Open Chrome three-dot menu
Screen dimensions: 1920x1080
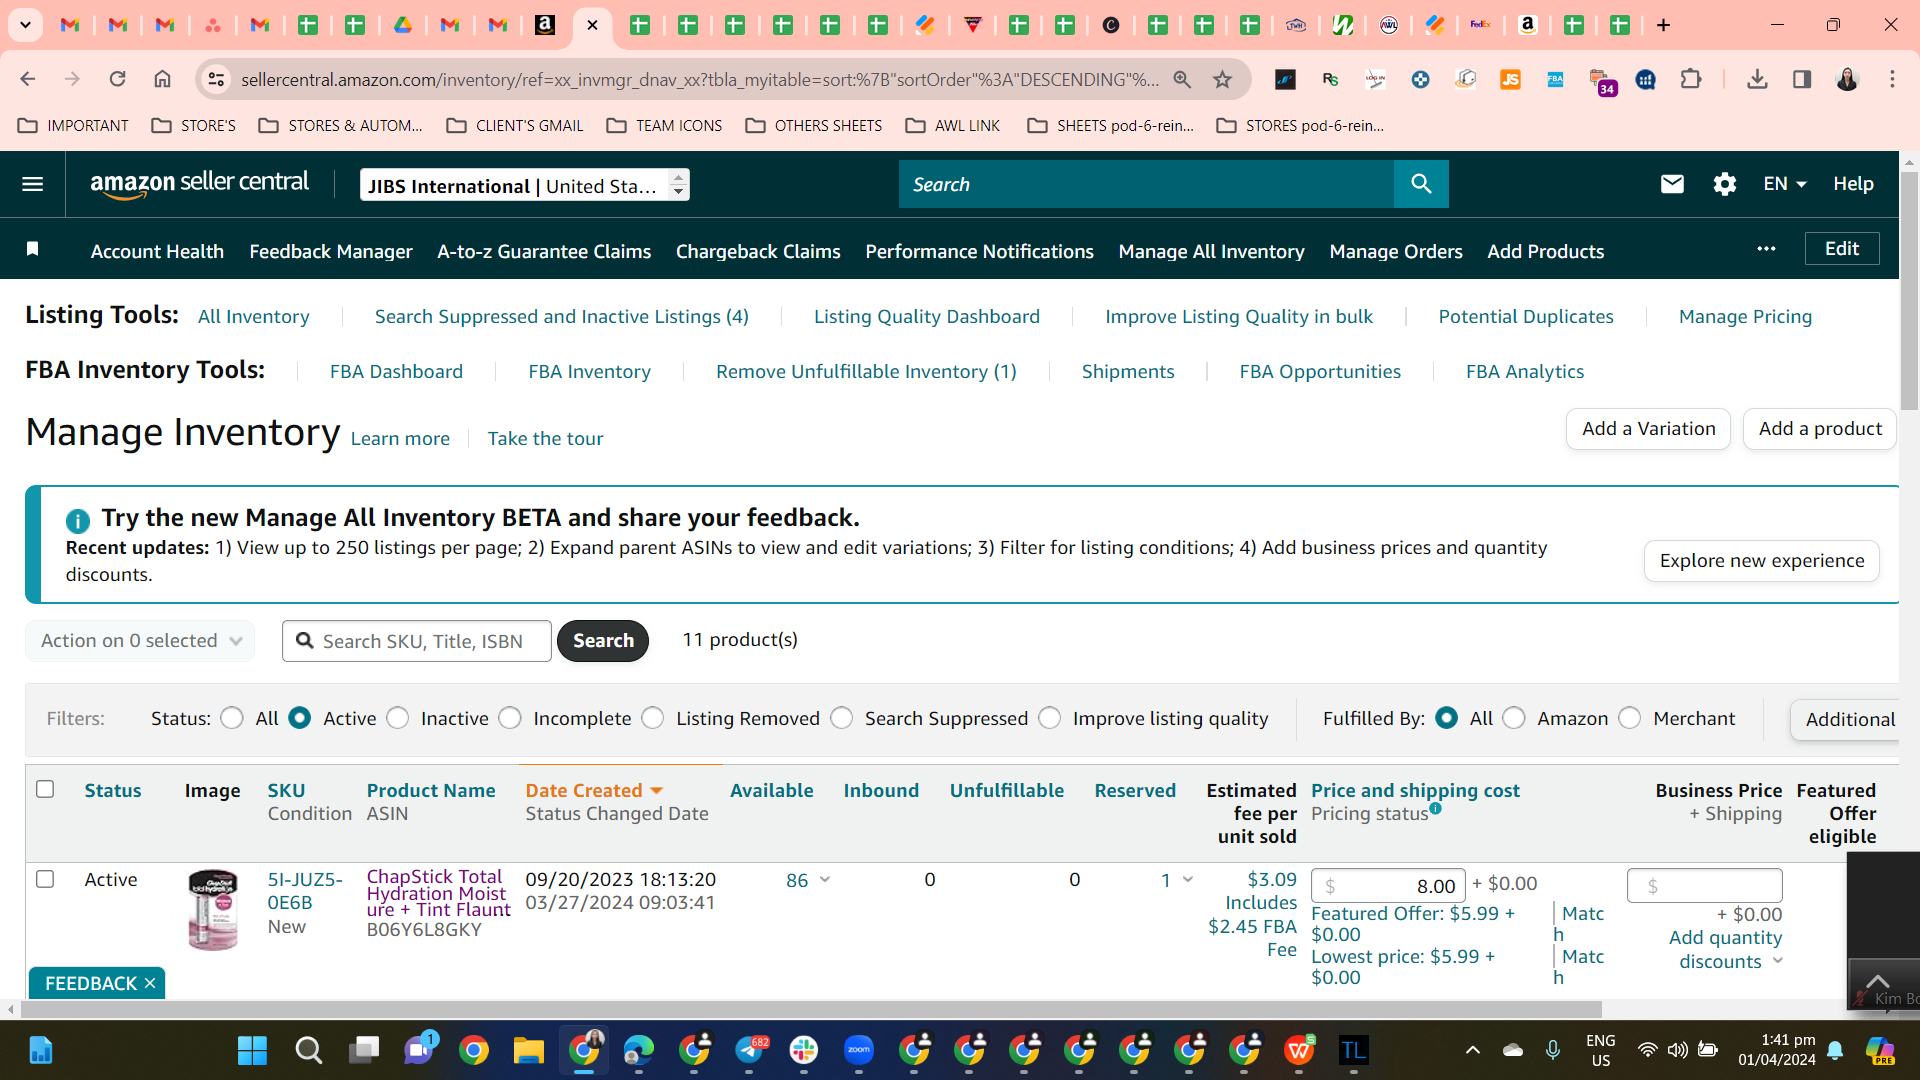point(1892,79)
